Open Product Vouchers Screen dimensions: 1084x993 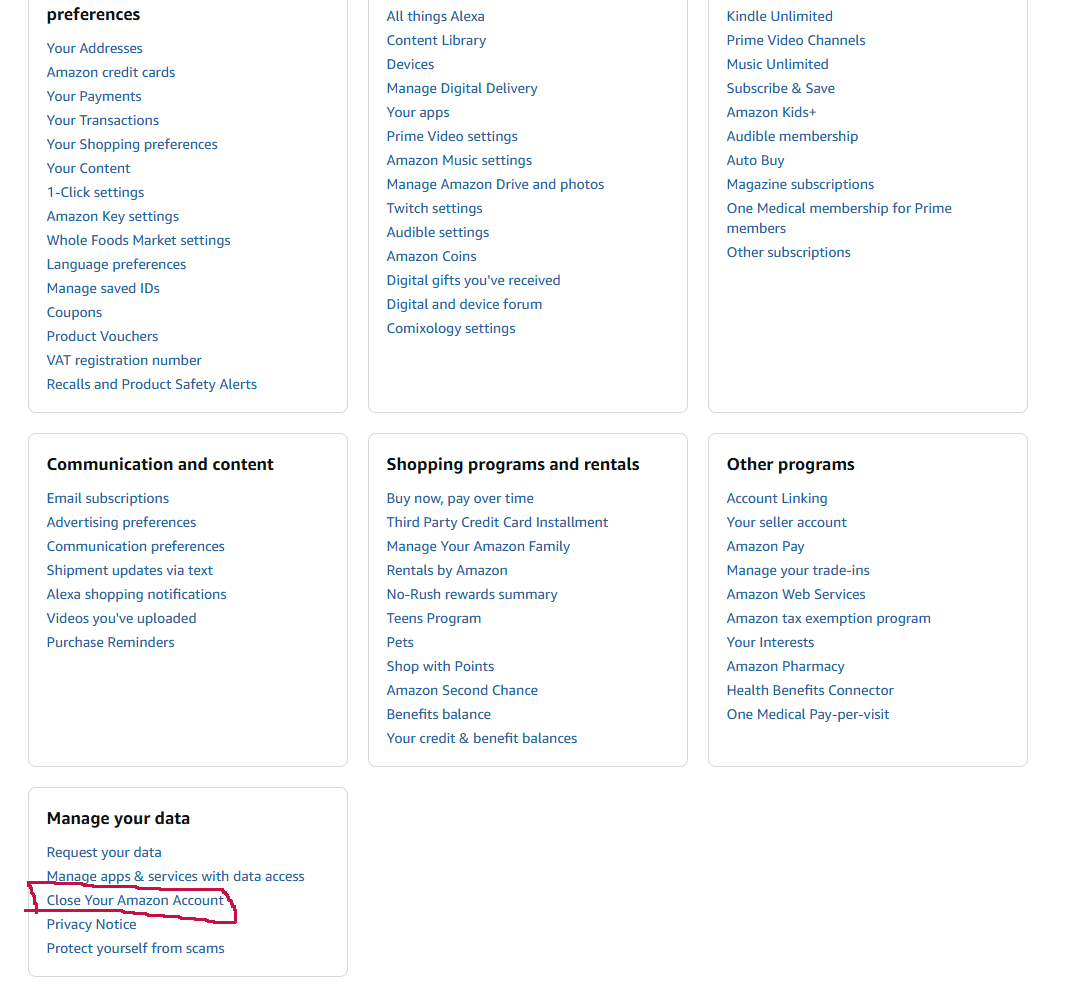[x=102, y=336]
